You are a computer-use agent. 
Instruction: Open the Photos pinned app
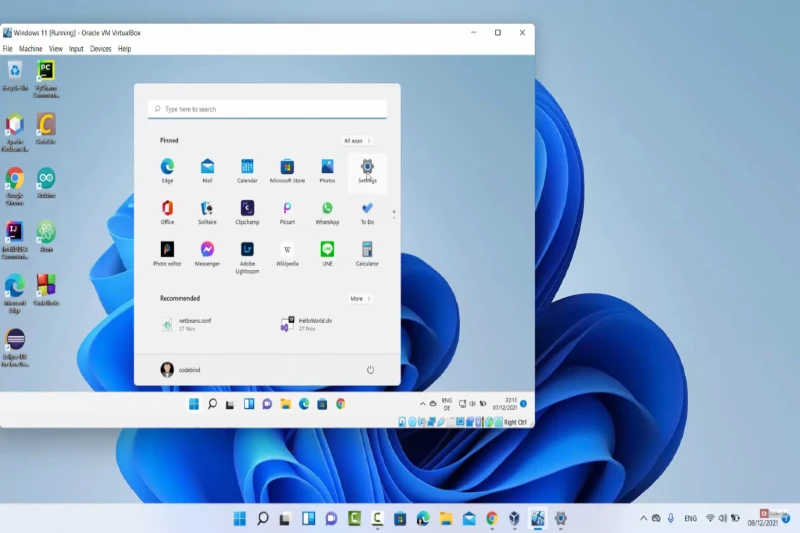click(327, 171)
